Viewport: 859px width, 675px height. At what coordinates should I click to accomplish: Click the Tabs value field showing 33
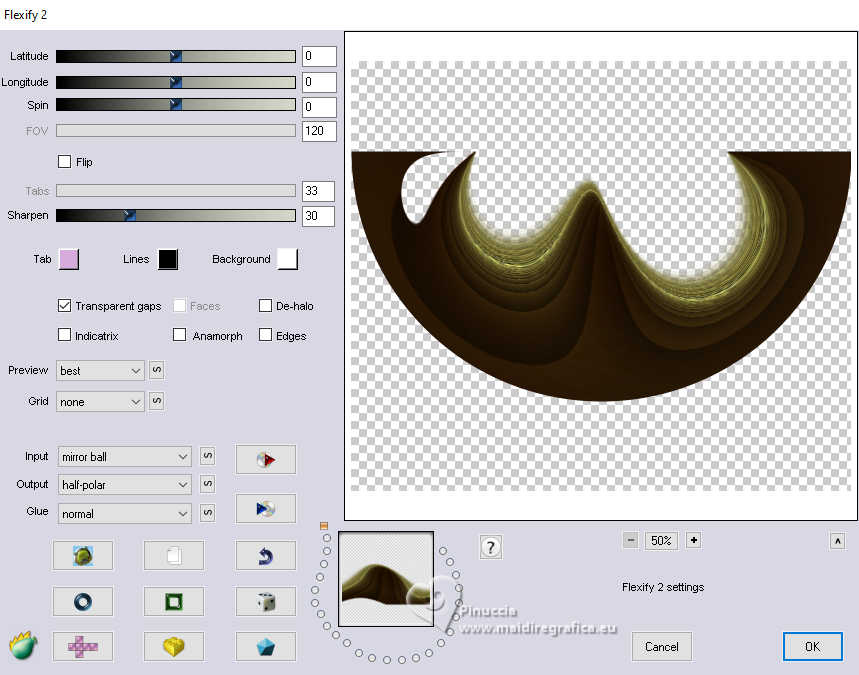point(318,191)
